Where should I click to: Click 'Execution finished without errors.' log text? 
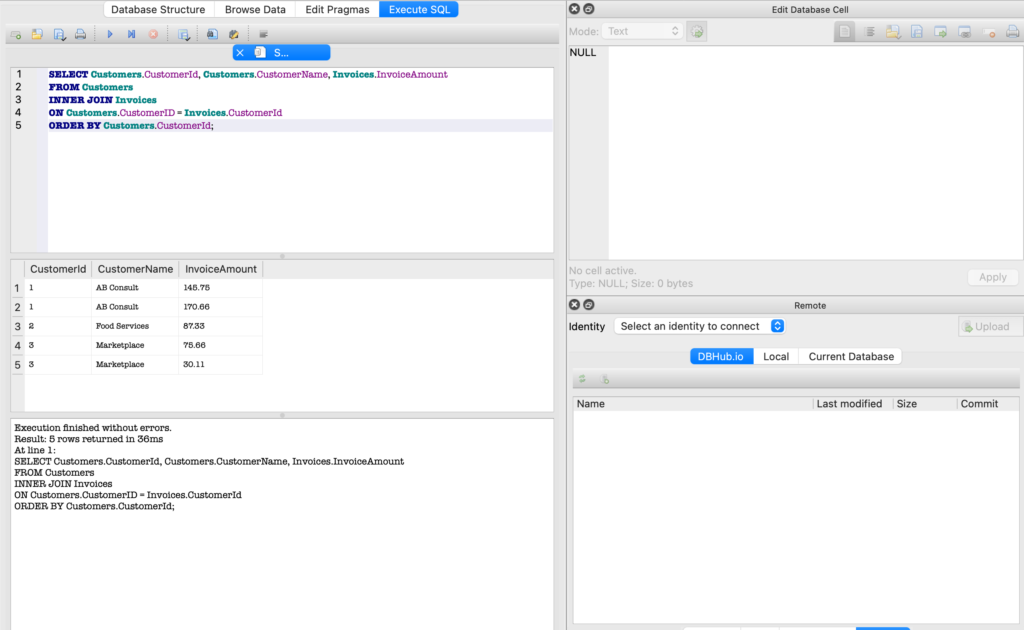tap(93, 428)
